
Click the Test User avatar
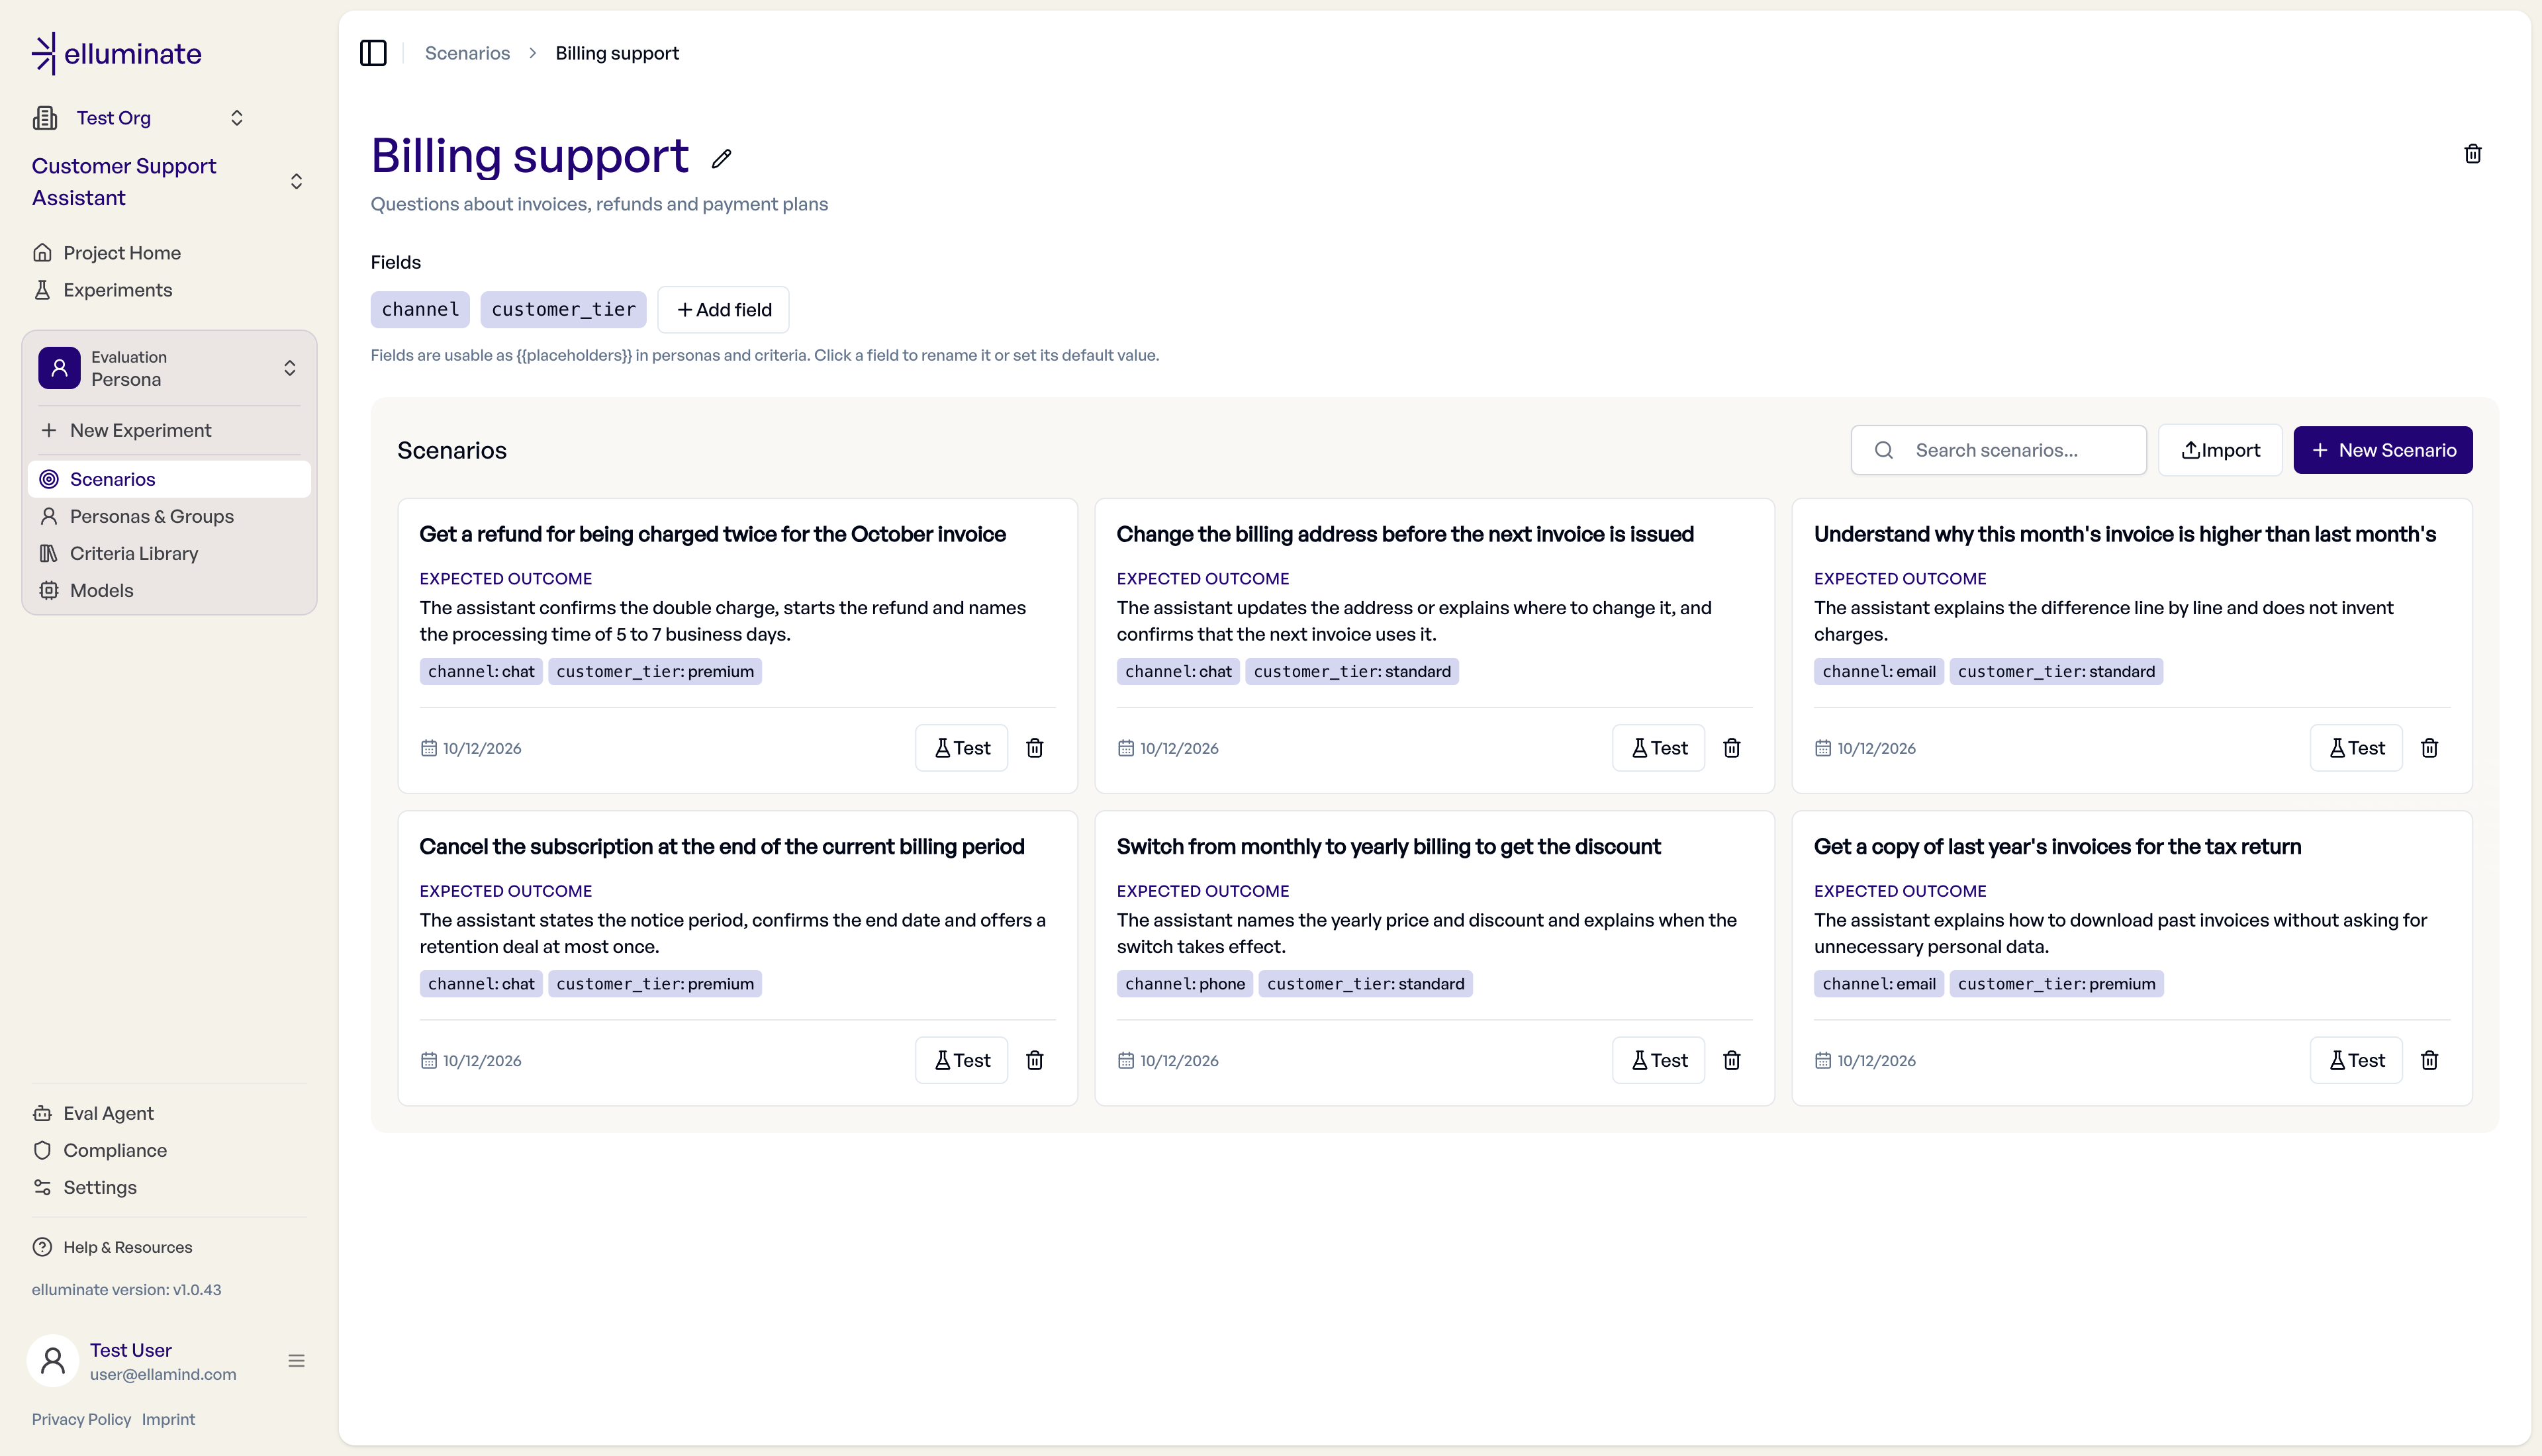click(53, 1361)
